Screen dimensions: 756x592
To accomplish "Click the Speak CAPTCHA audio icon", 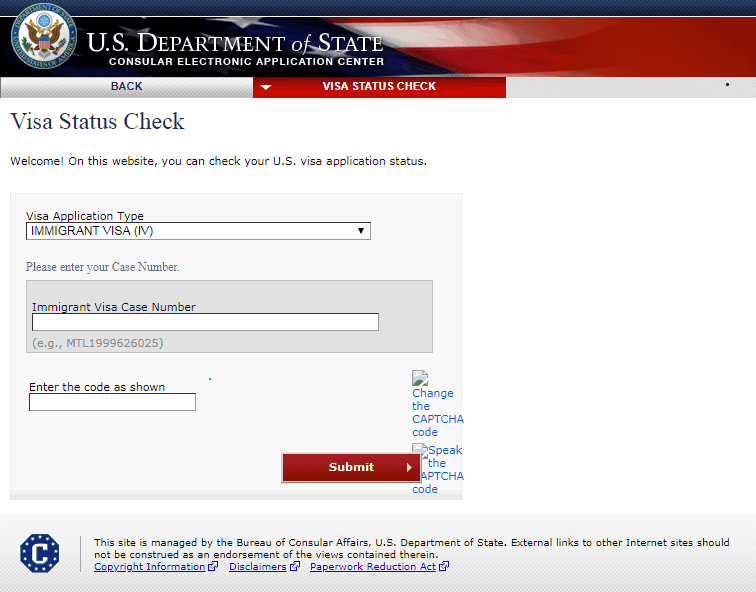I will point(419,451).
